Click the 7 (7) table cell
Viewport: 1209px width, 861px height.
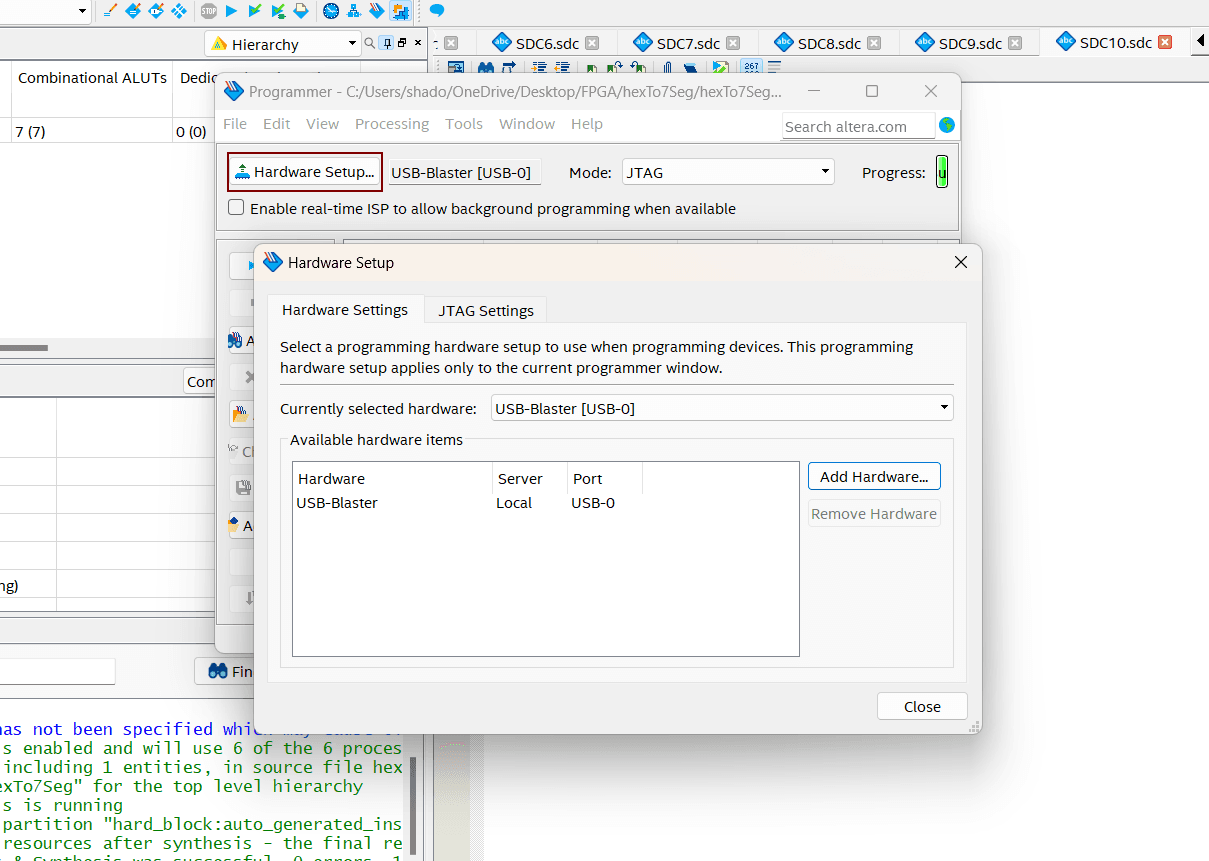92,131
